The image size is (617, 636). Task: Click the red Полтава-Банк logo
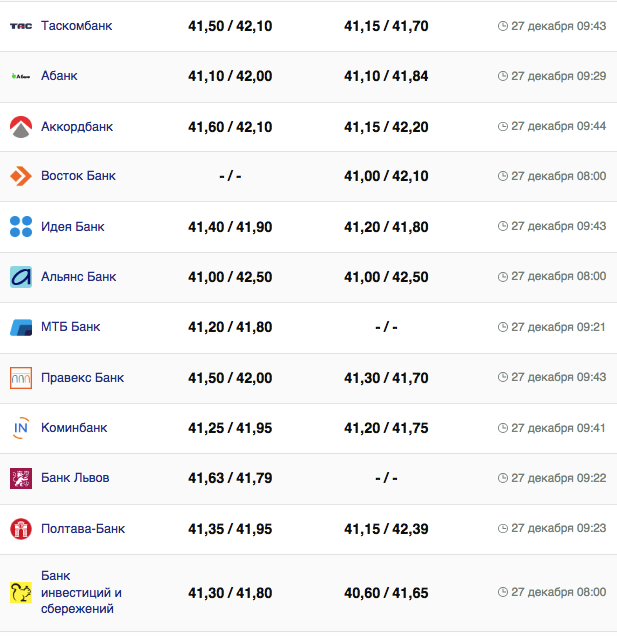pos(21,529)
